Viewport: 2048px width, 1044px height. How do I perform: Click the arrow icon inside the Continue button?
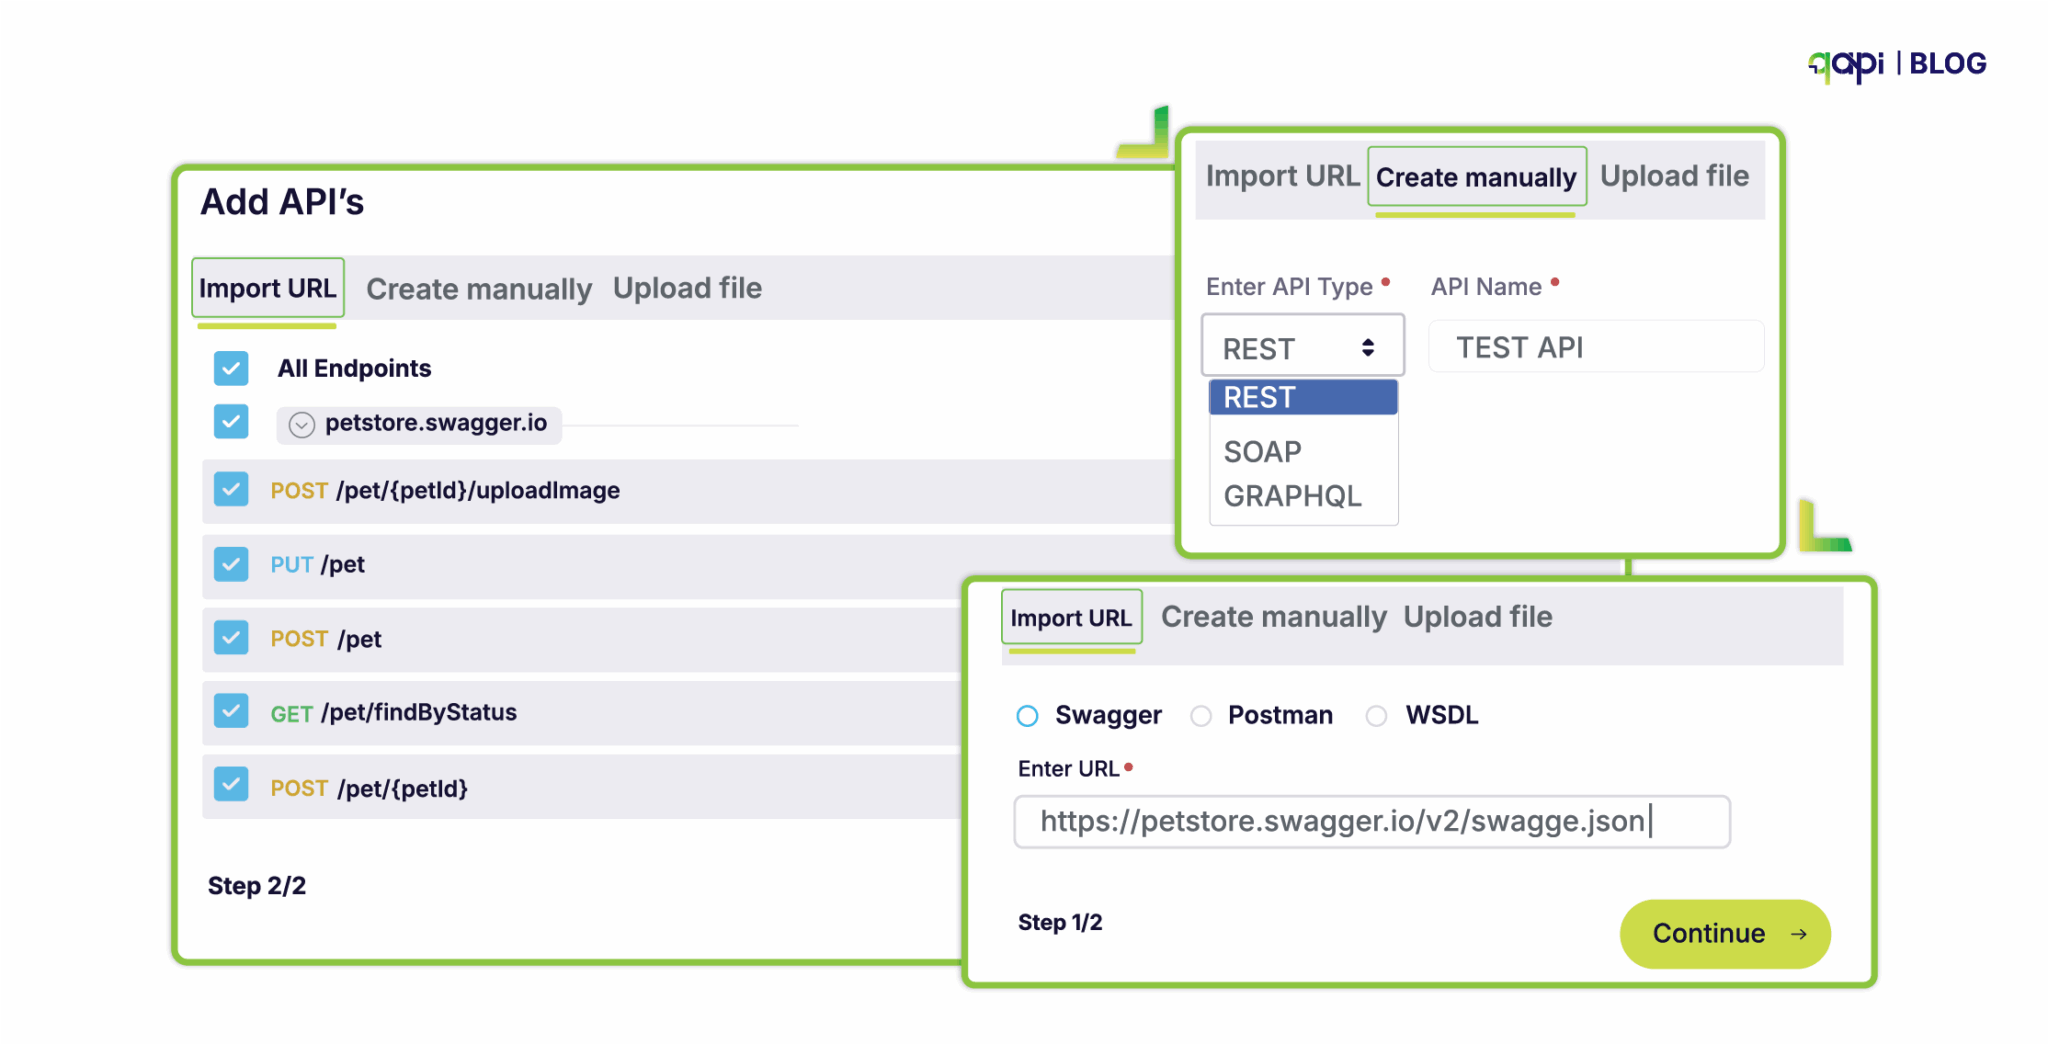point(1797,933)
